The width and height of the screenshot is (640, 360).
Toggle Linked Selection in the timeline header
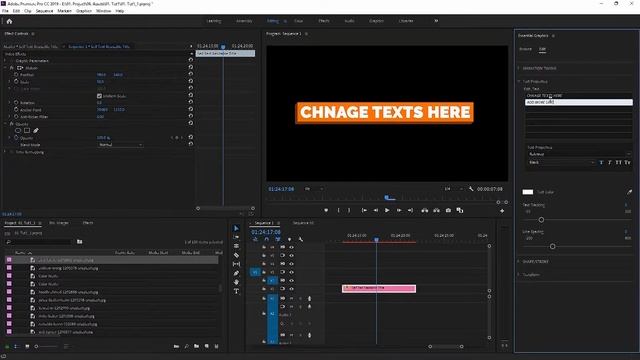278,239
